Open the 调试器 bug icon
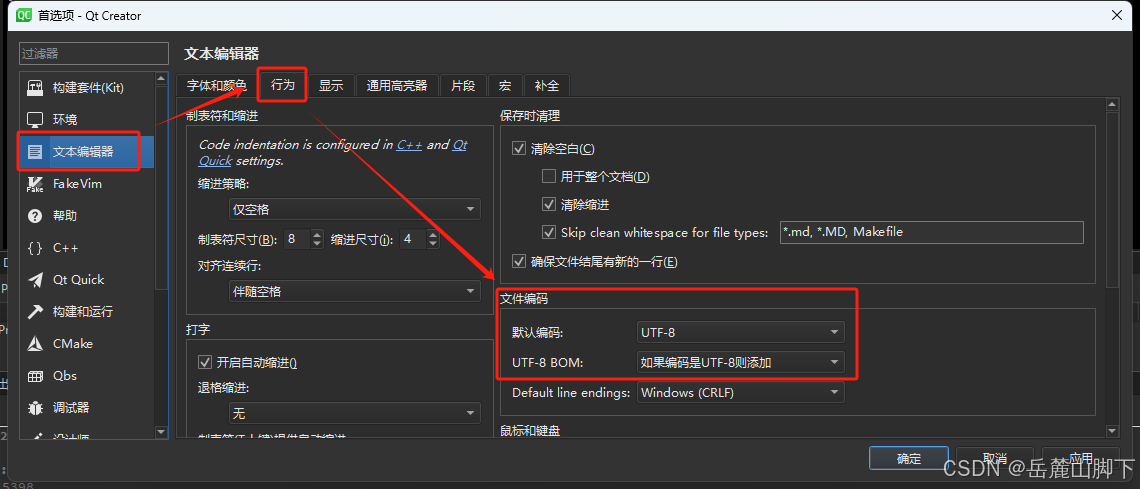 pyautogui.click(x=35, y=408)
